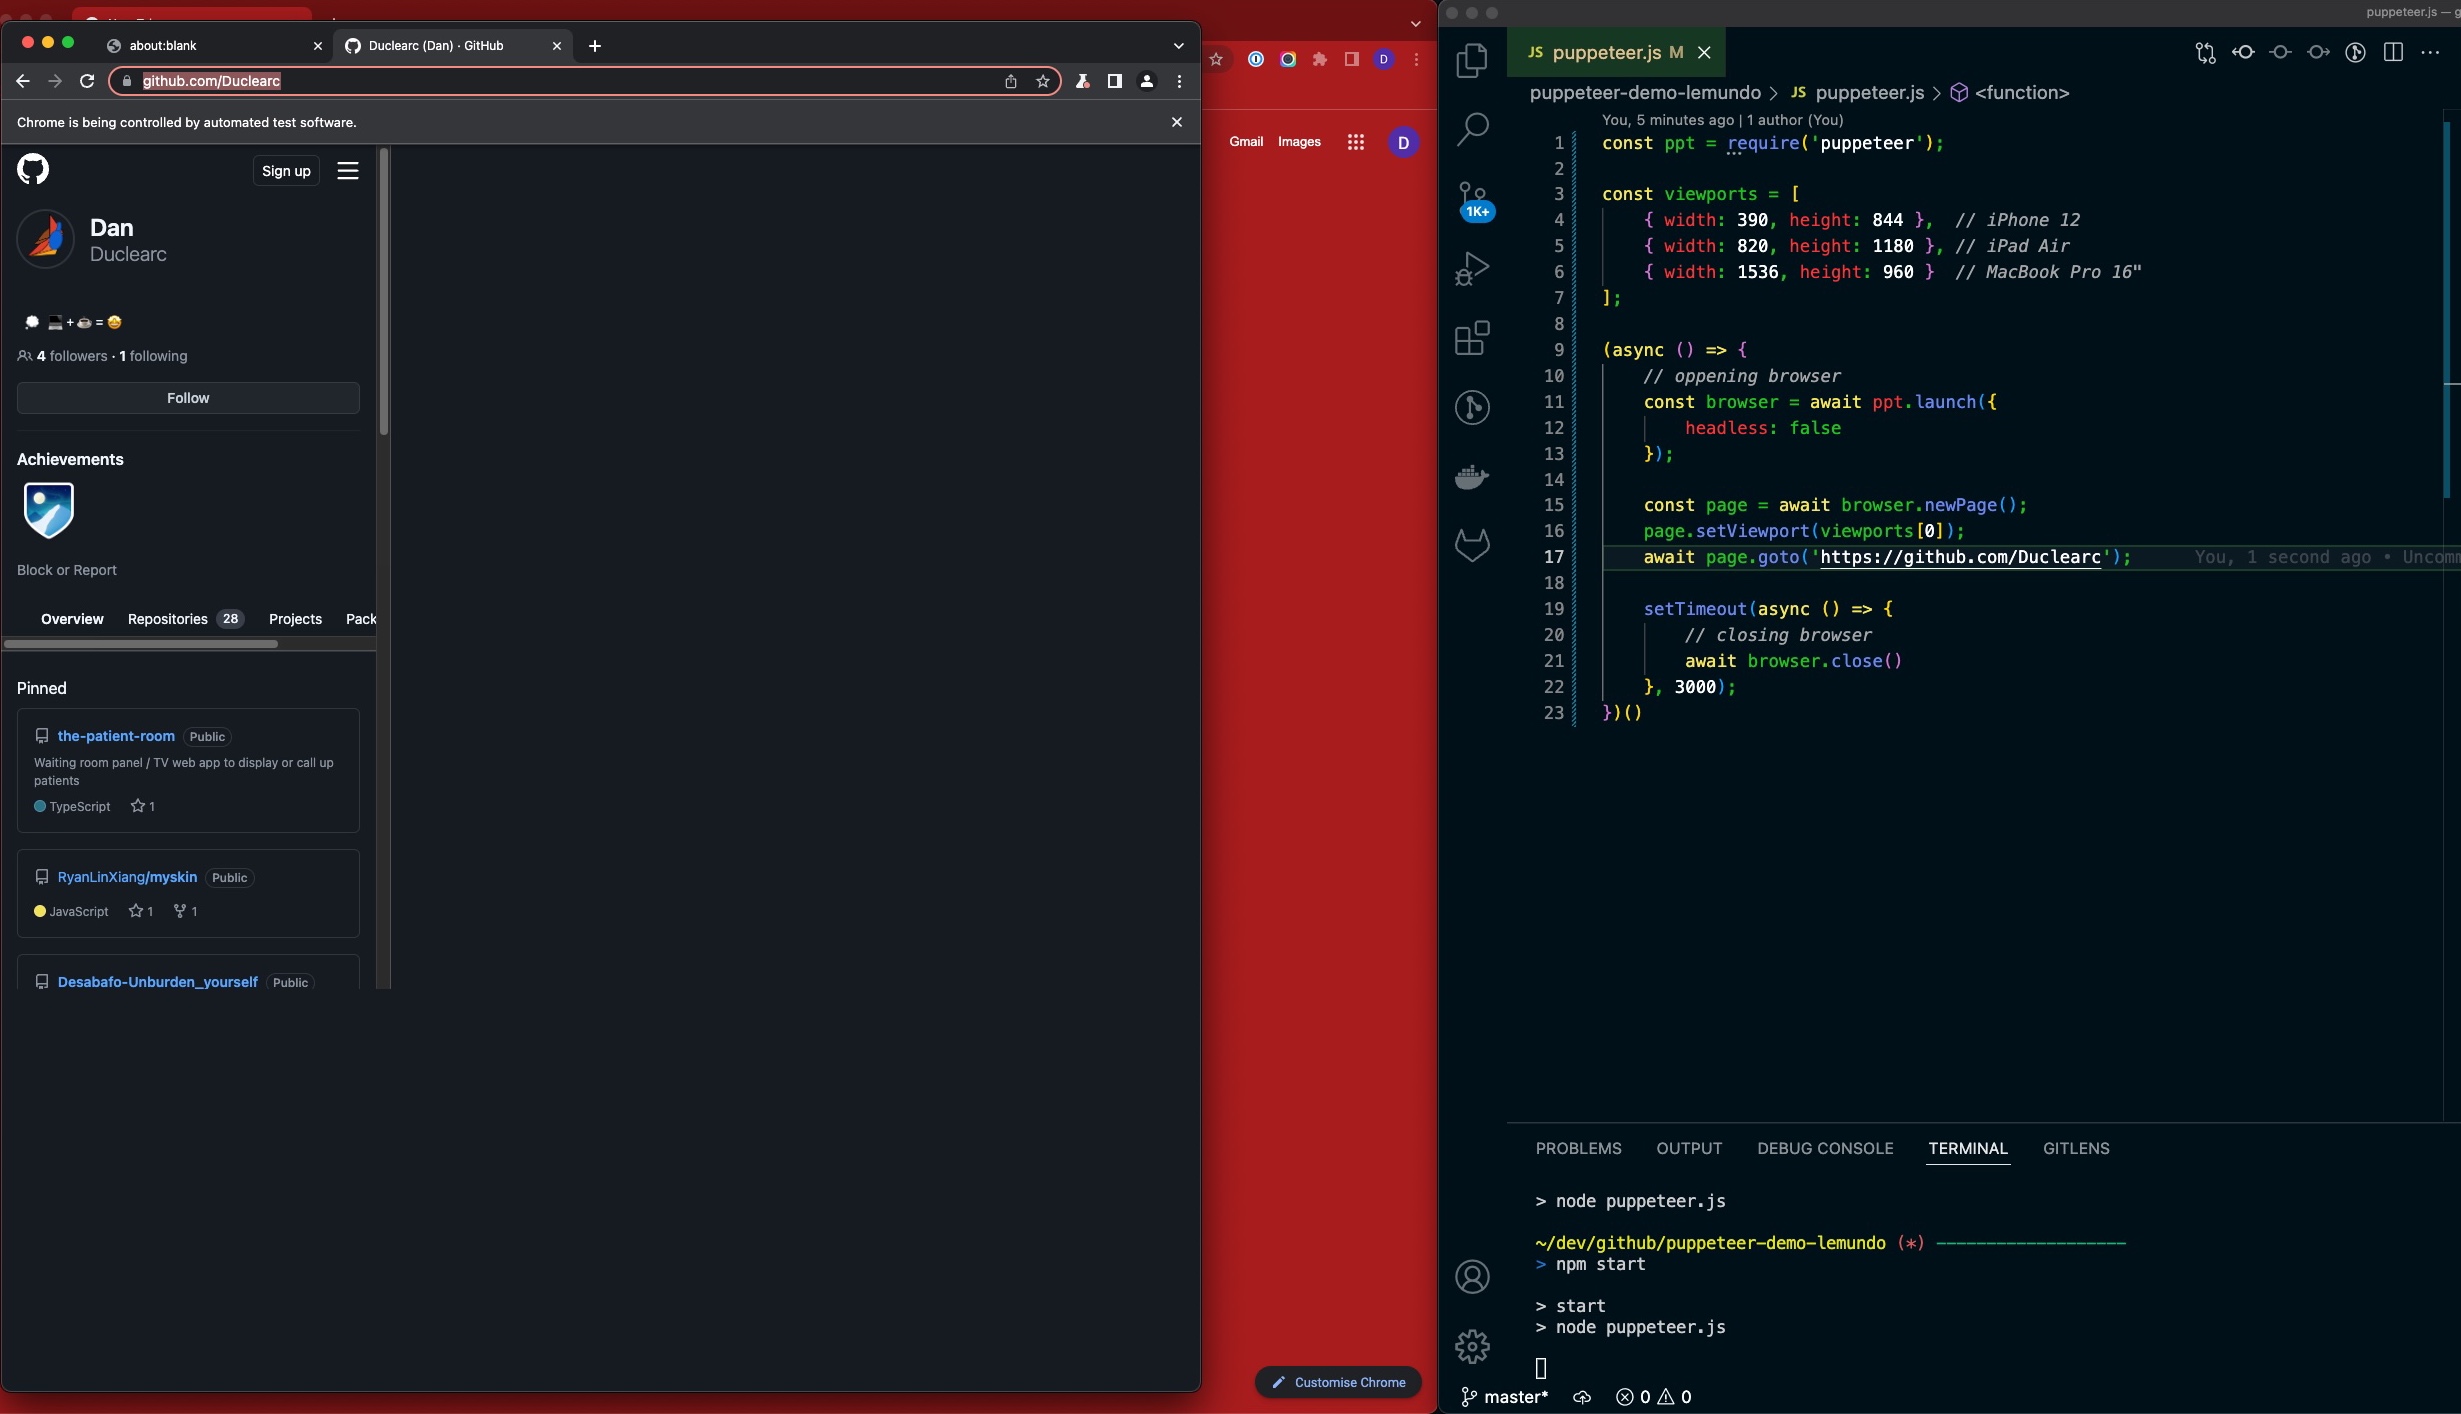Open the OUTPUT panel tab
This screenshot has width=2461, height=1414.
pyautogui.click(x=1689, y=1148)
